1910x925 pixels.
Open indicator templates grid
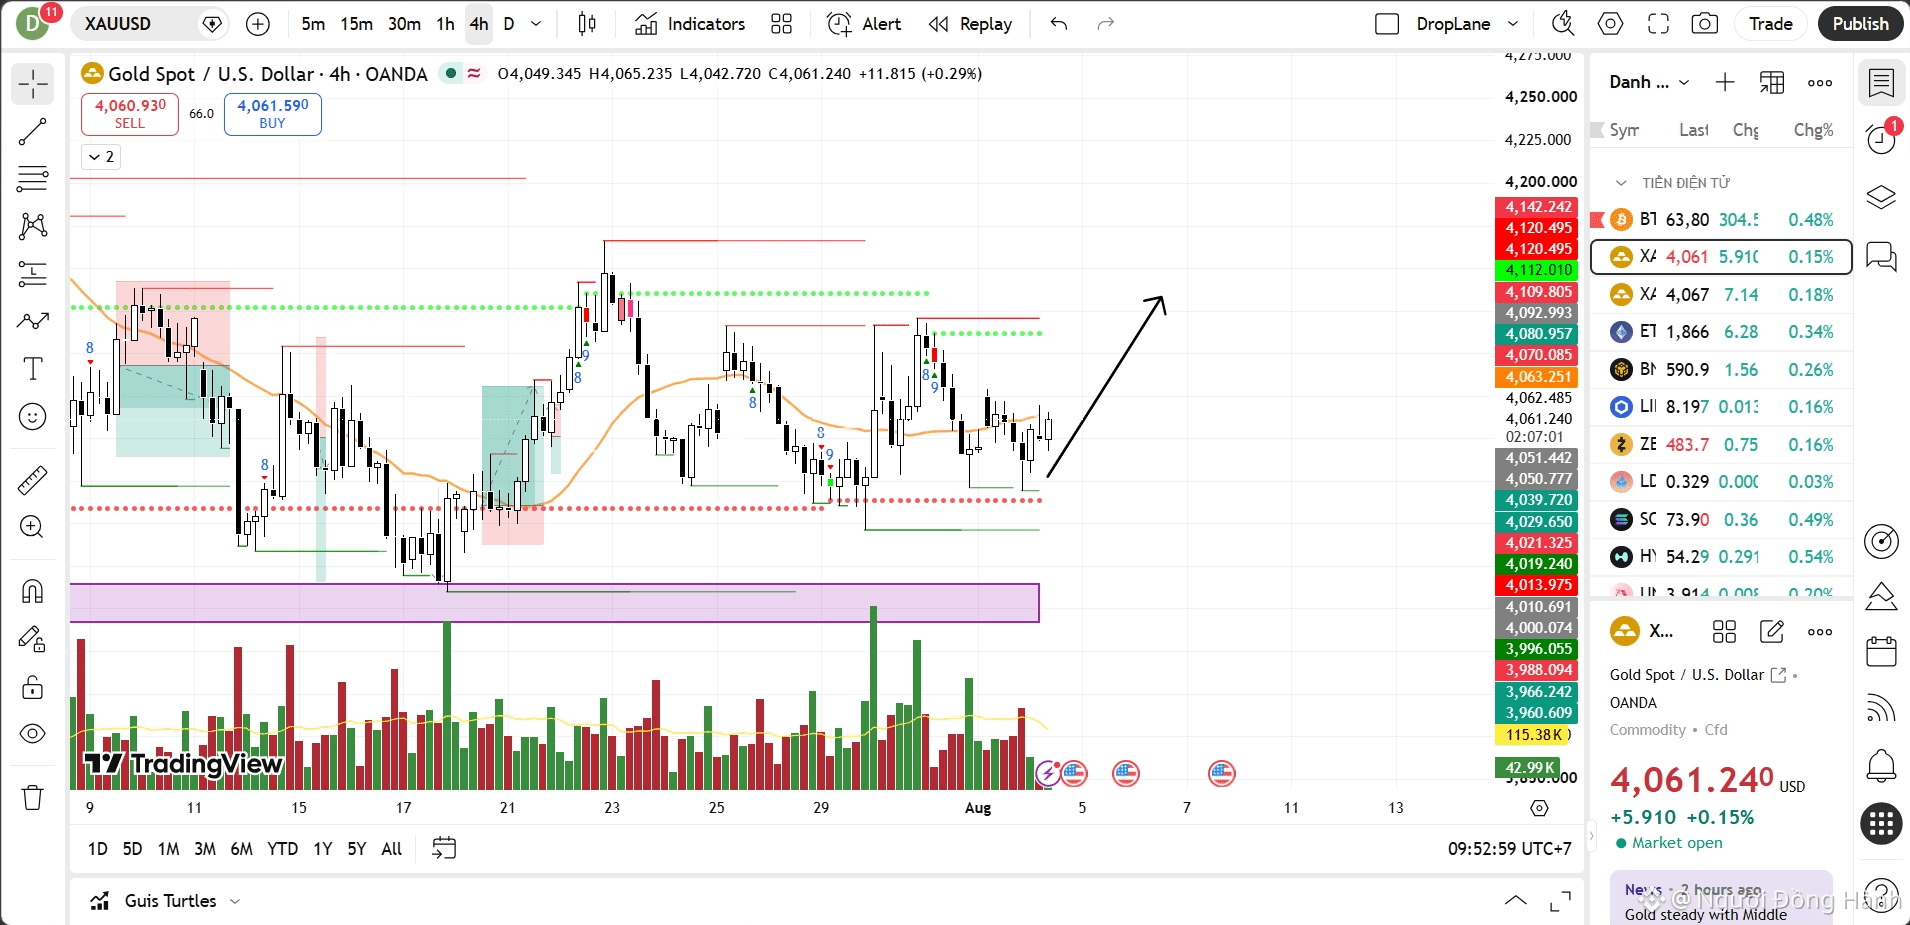point(782,24)
